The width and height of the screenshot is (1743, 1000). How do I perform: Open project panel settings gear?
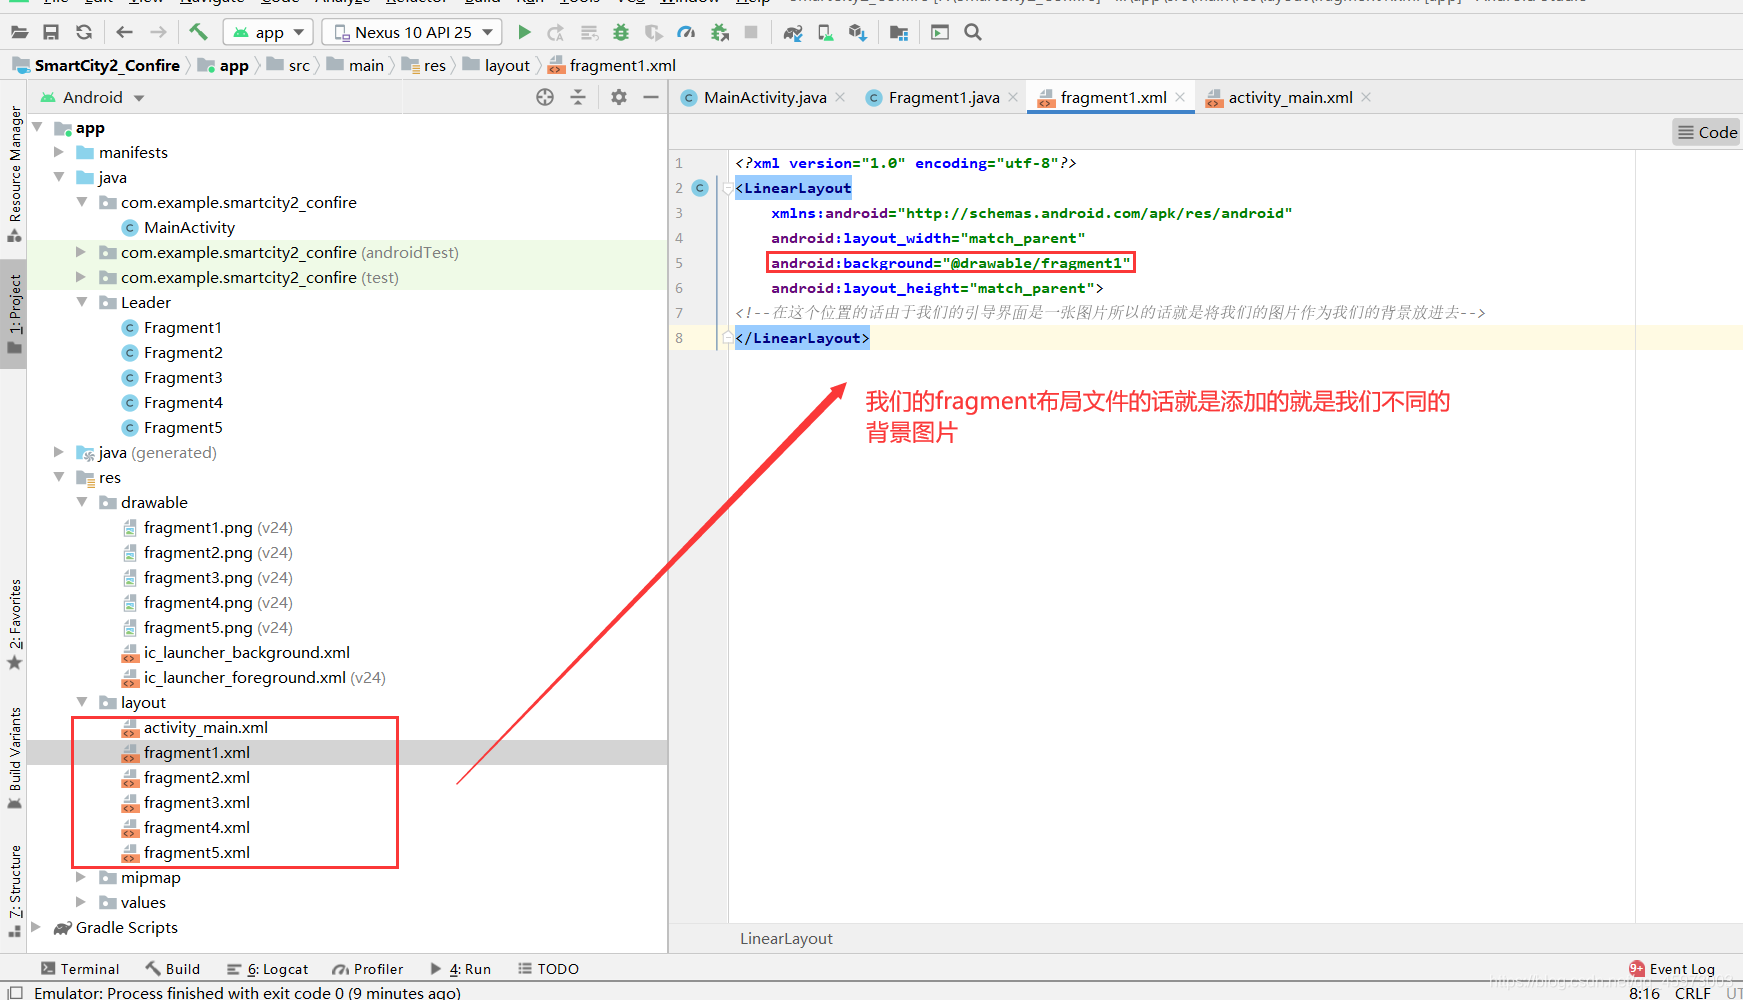619,97
